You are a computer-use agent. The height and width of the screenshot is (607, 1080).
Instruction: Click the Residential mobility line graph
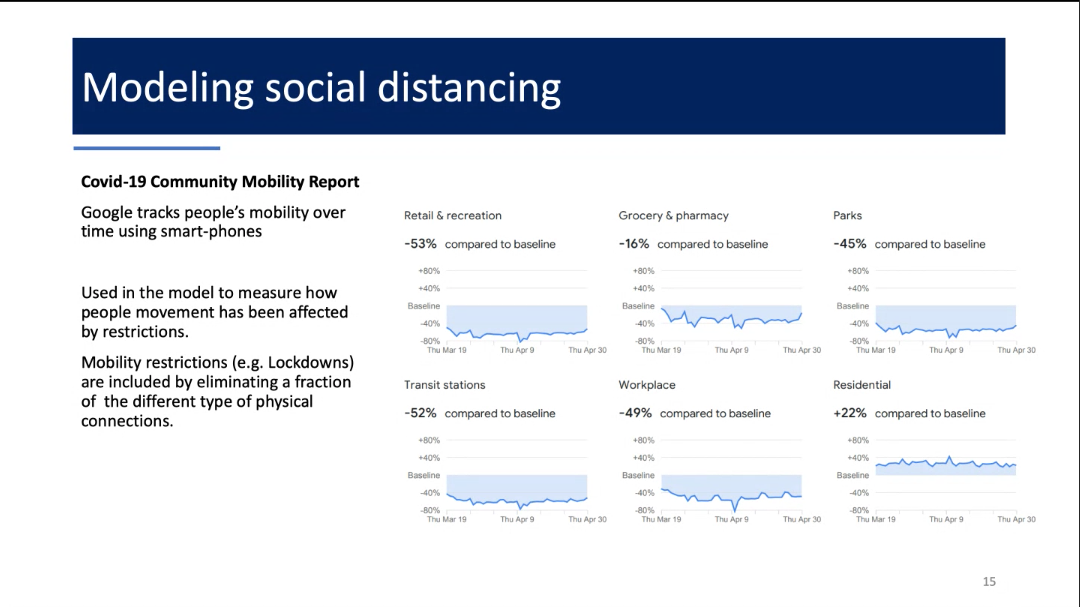tap(945, 464)
